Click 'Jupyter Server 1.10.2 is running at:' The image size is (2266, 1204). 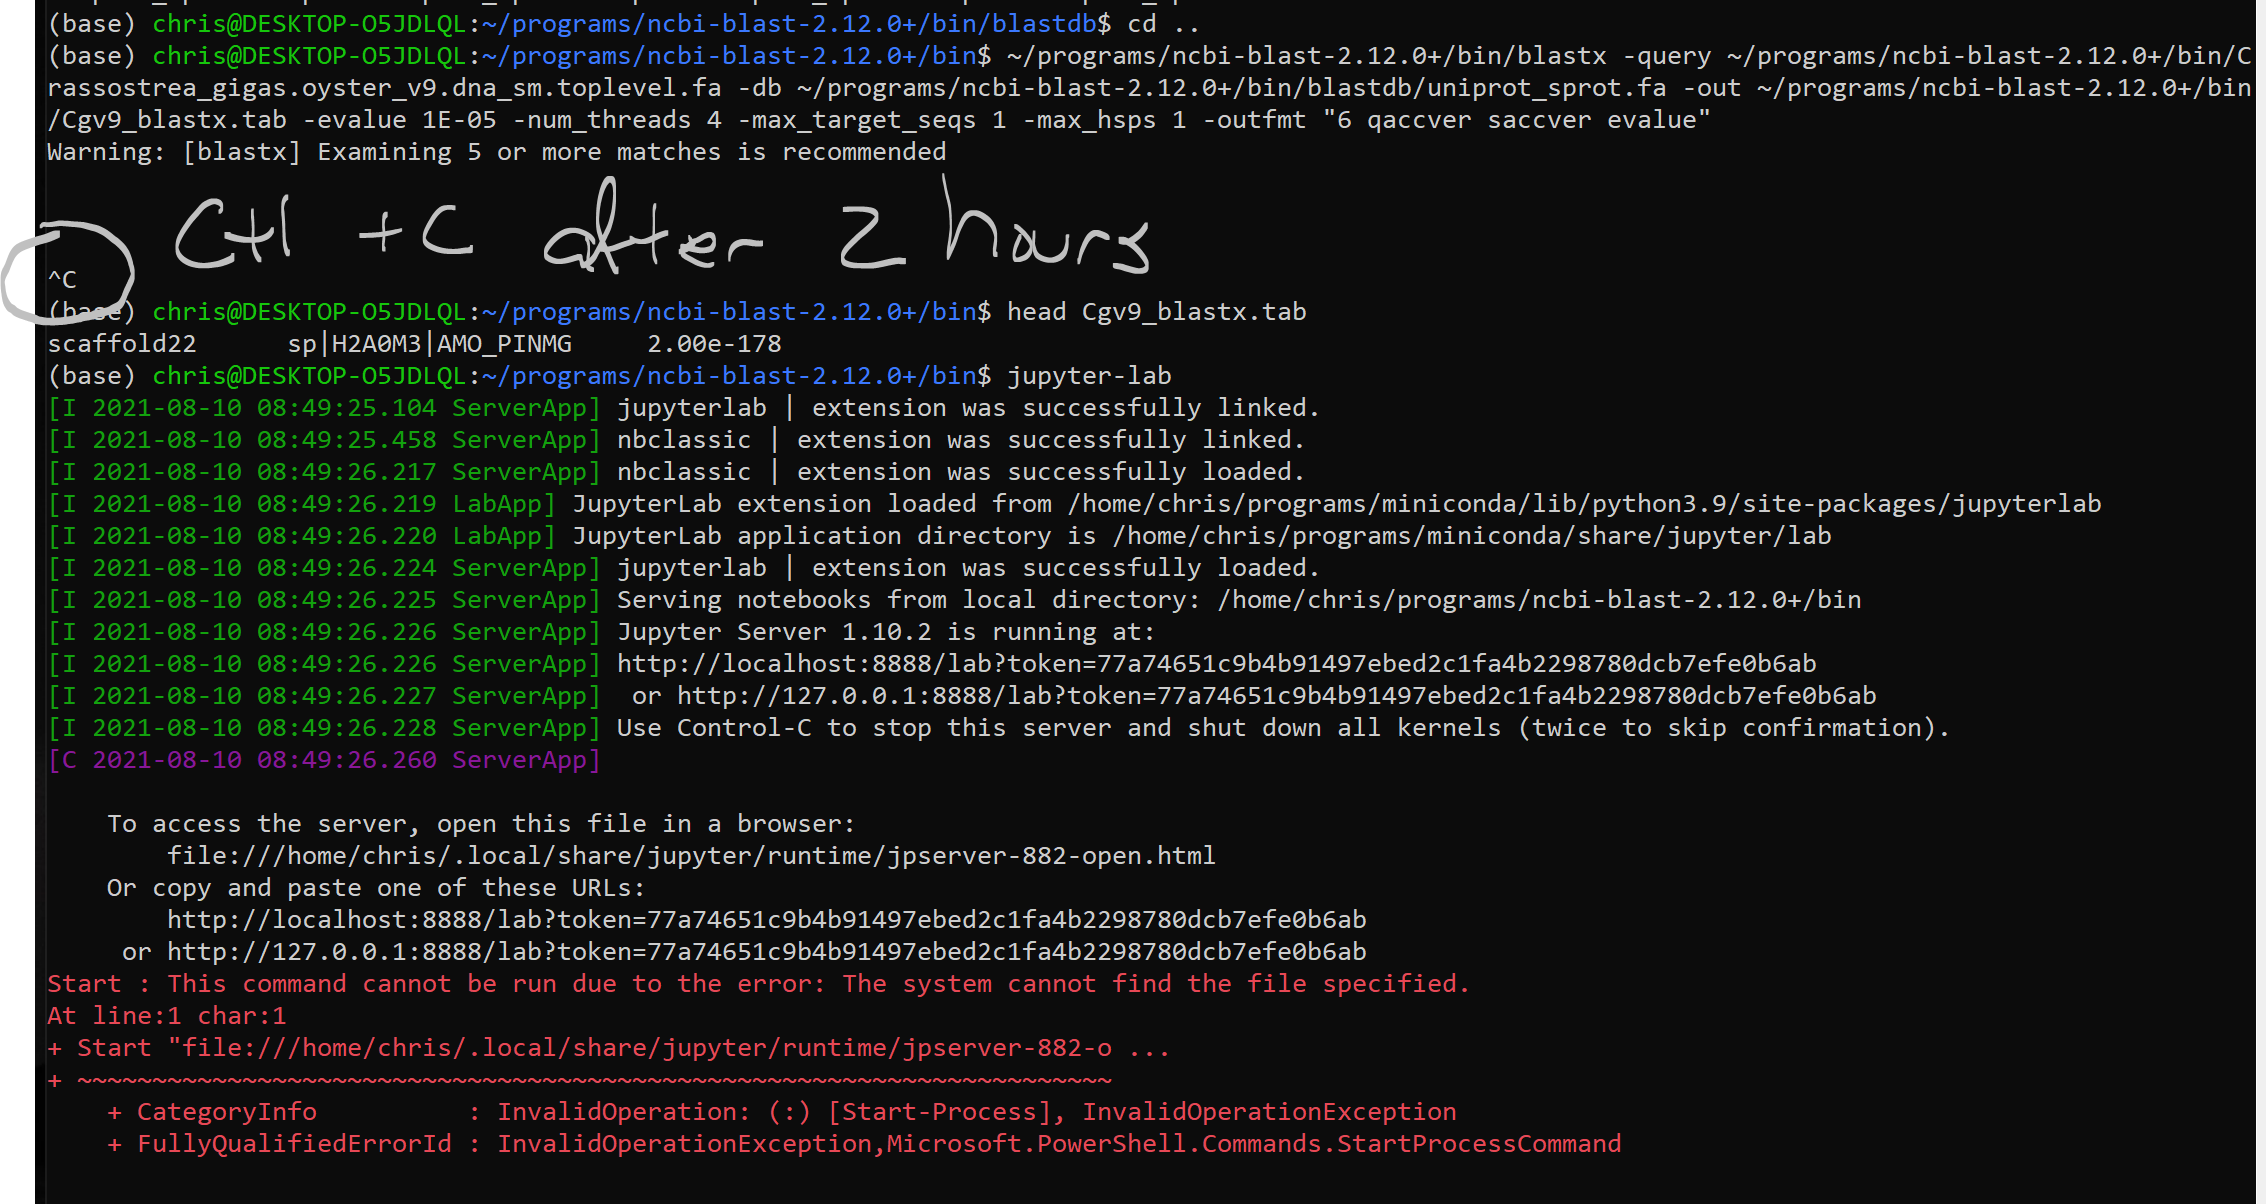pos(886,632)
